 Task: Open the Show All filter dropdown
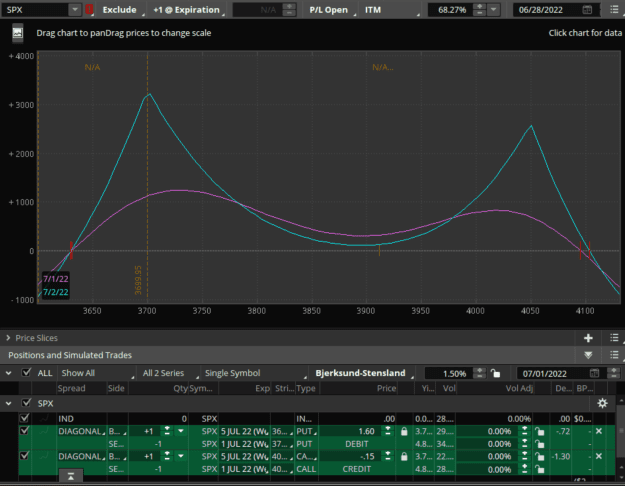coord(97,373)
